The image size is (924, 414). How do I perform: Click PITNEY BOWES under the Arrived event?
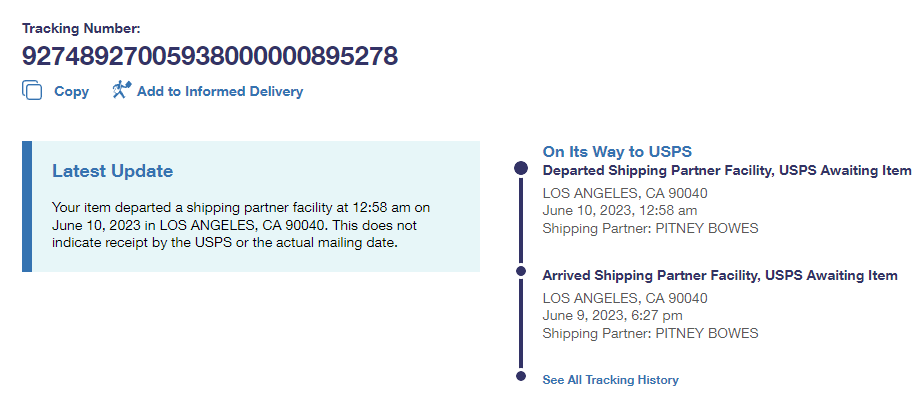point(706,333)
